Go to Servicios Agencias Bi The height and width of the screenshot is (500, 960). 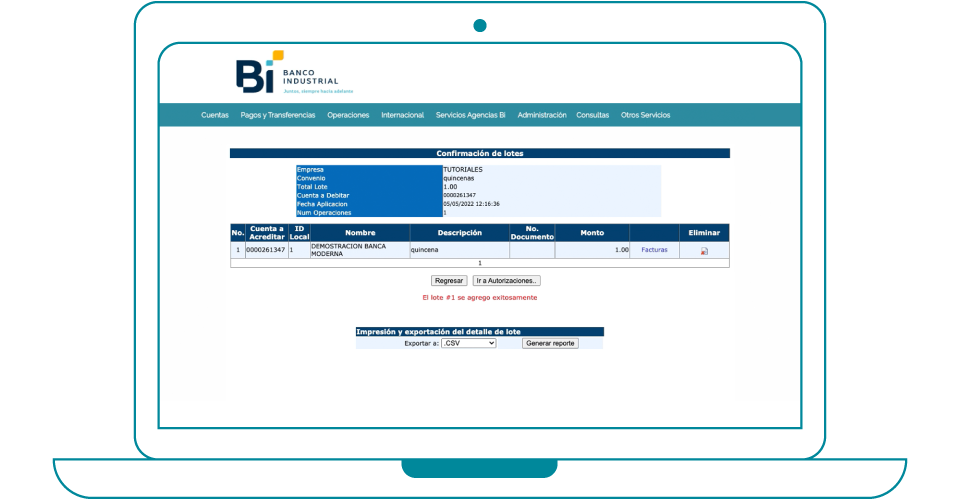pos(470,115)
